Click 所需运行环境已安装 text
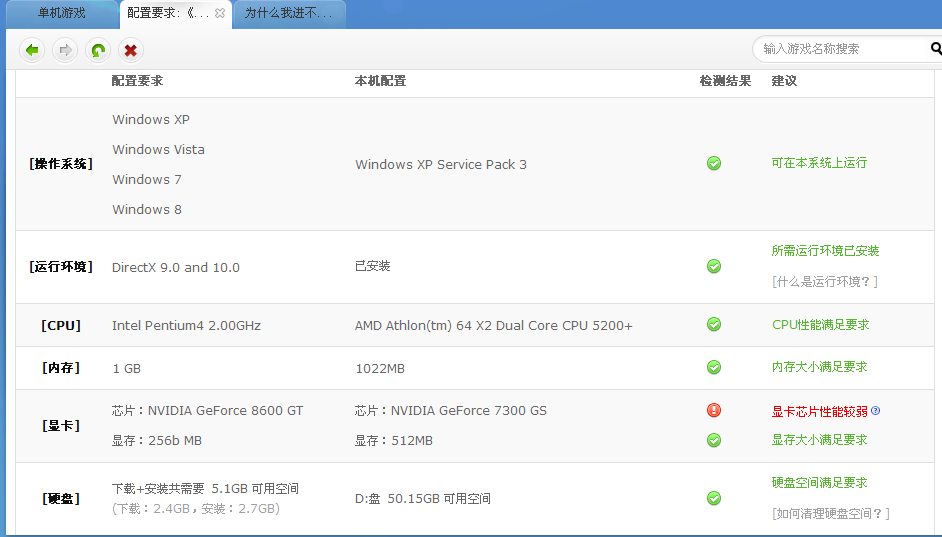 pos(825,250)
